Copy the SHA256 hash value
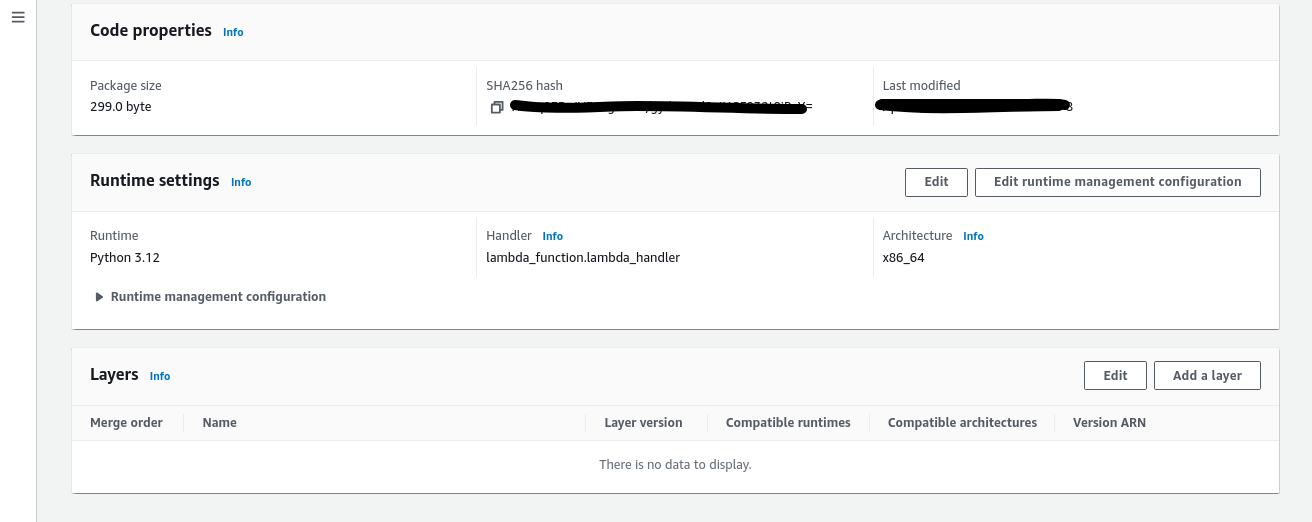 click(x=496, y=107)
